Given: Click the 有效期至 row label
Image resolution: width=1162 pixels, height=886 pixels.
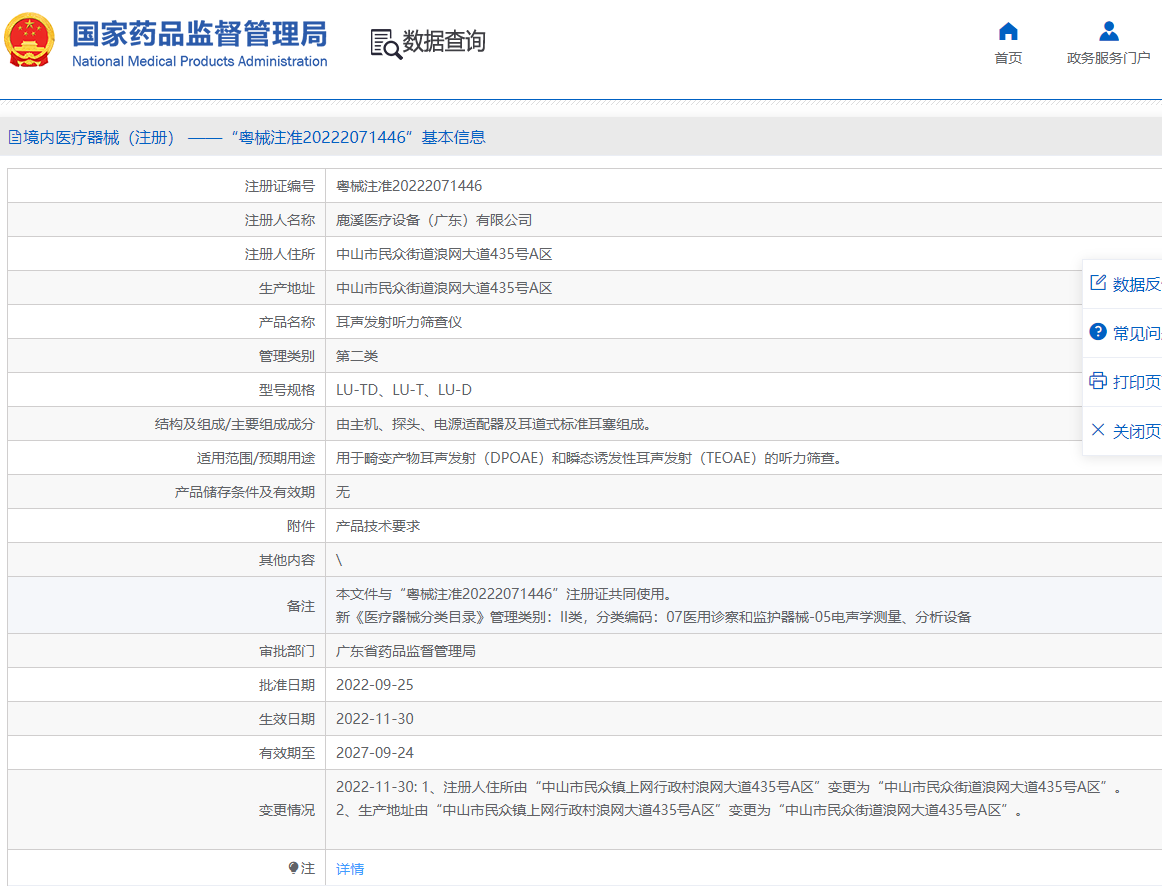Looking at the screenshot, I should tap(286, 753).
